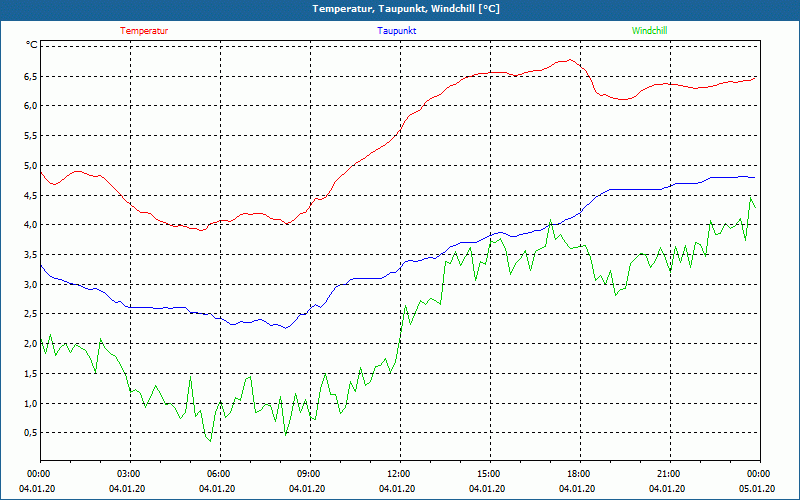Click the 15:00 time axis label

tap(490, 474)
